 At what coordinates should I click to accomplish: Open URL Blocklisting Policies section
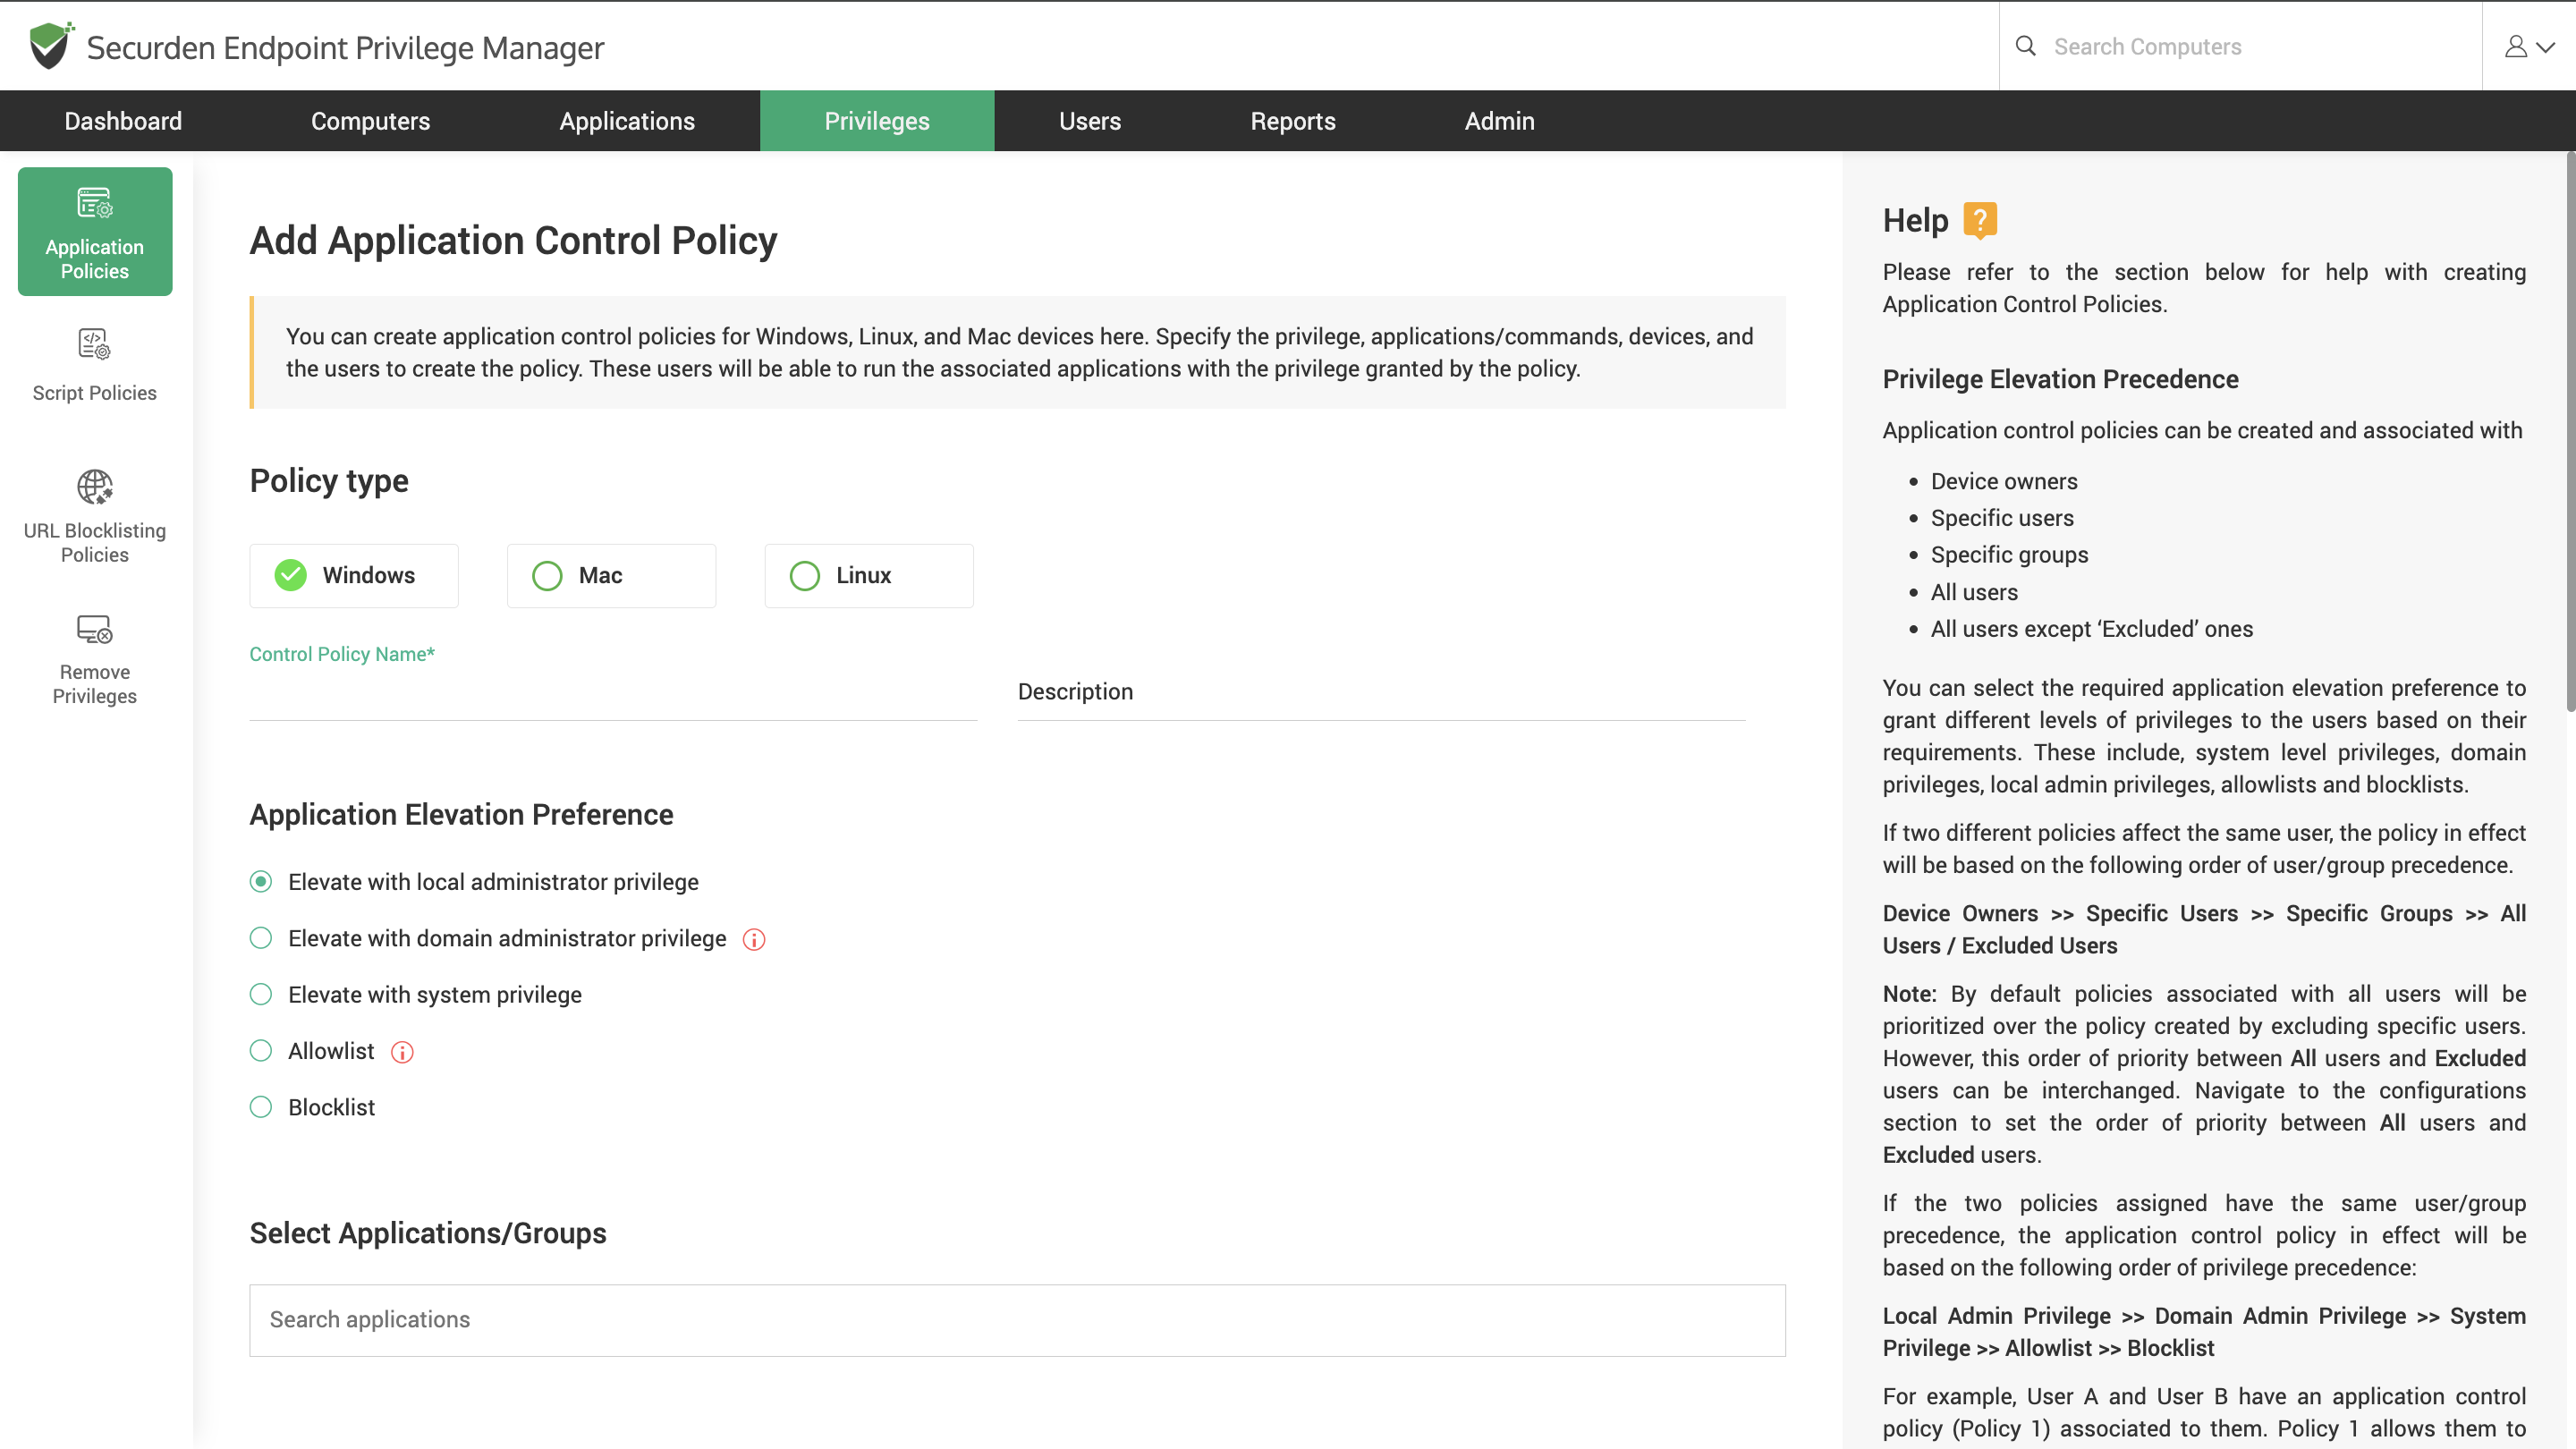95,517
